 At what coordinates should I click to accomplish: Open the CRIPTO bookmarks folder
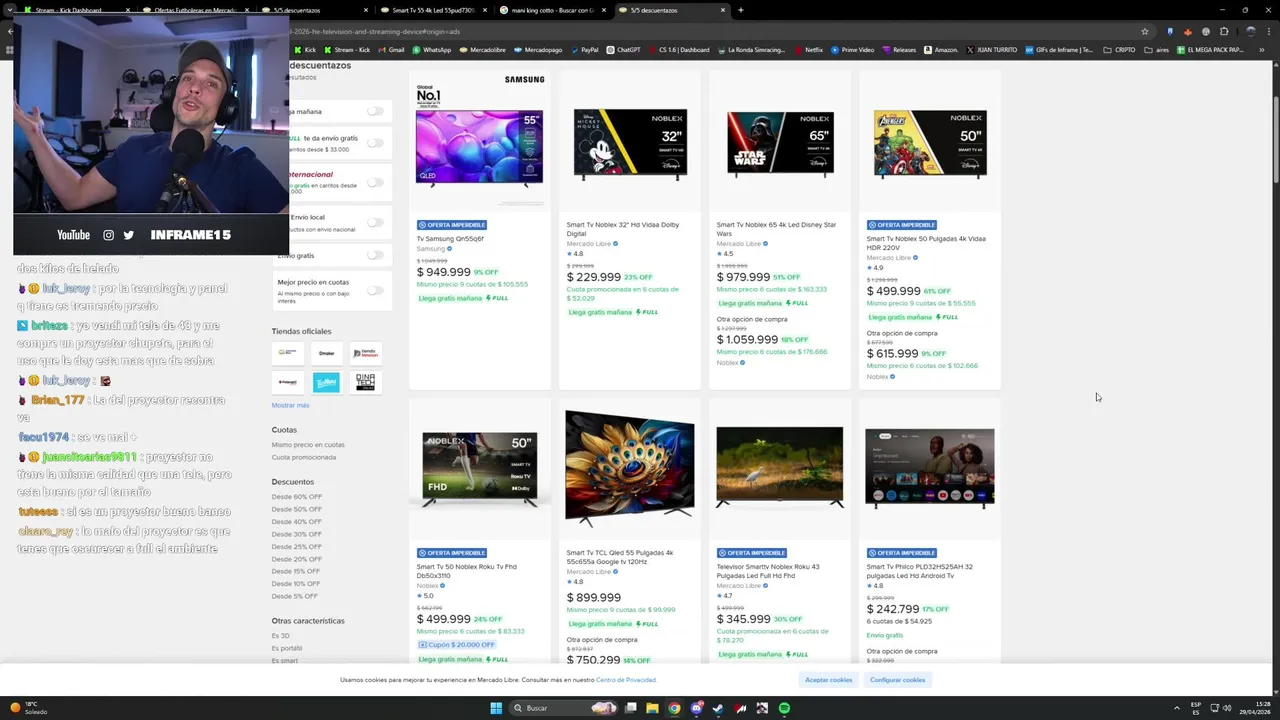tap(1120, 49)
